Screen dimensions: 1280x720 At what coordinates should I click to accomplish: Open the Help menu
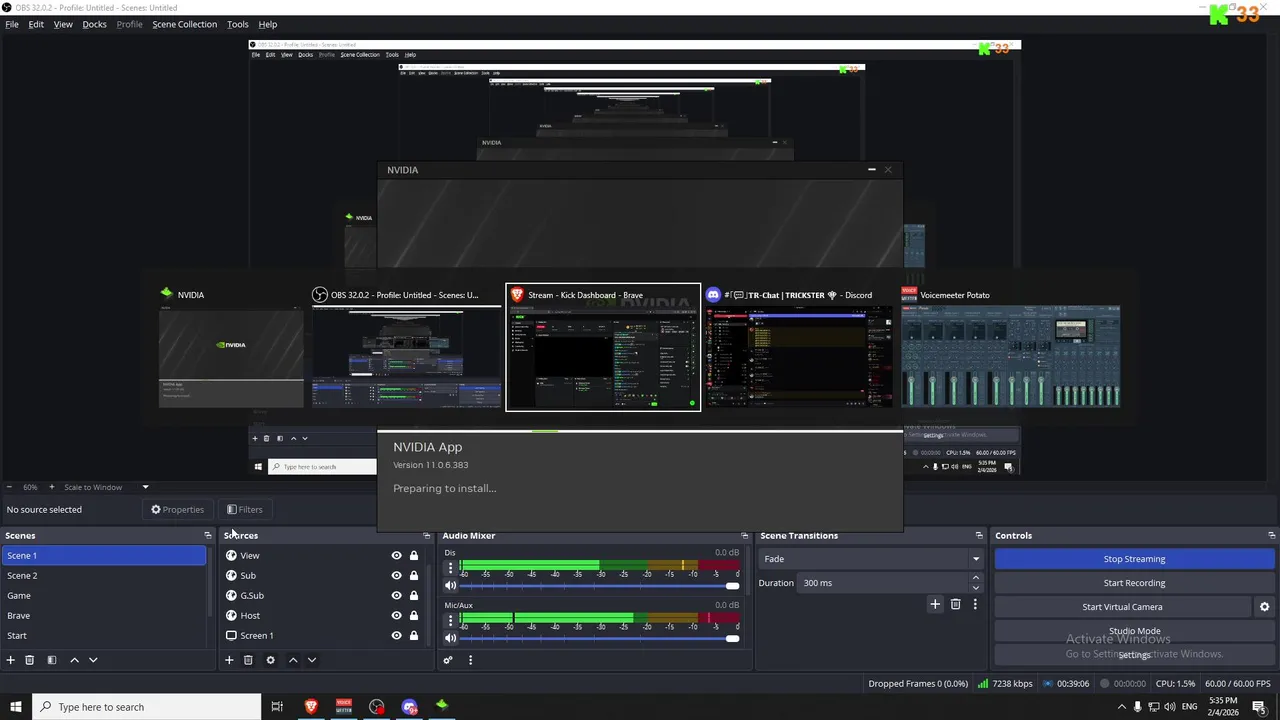coord(268,24)
